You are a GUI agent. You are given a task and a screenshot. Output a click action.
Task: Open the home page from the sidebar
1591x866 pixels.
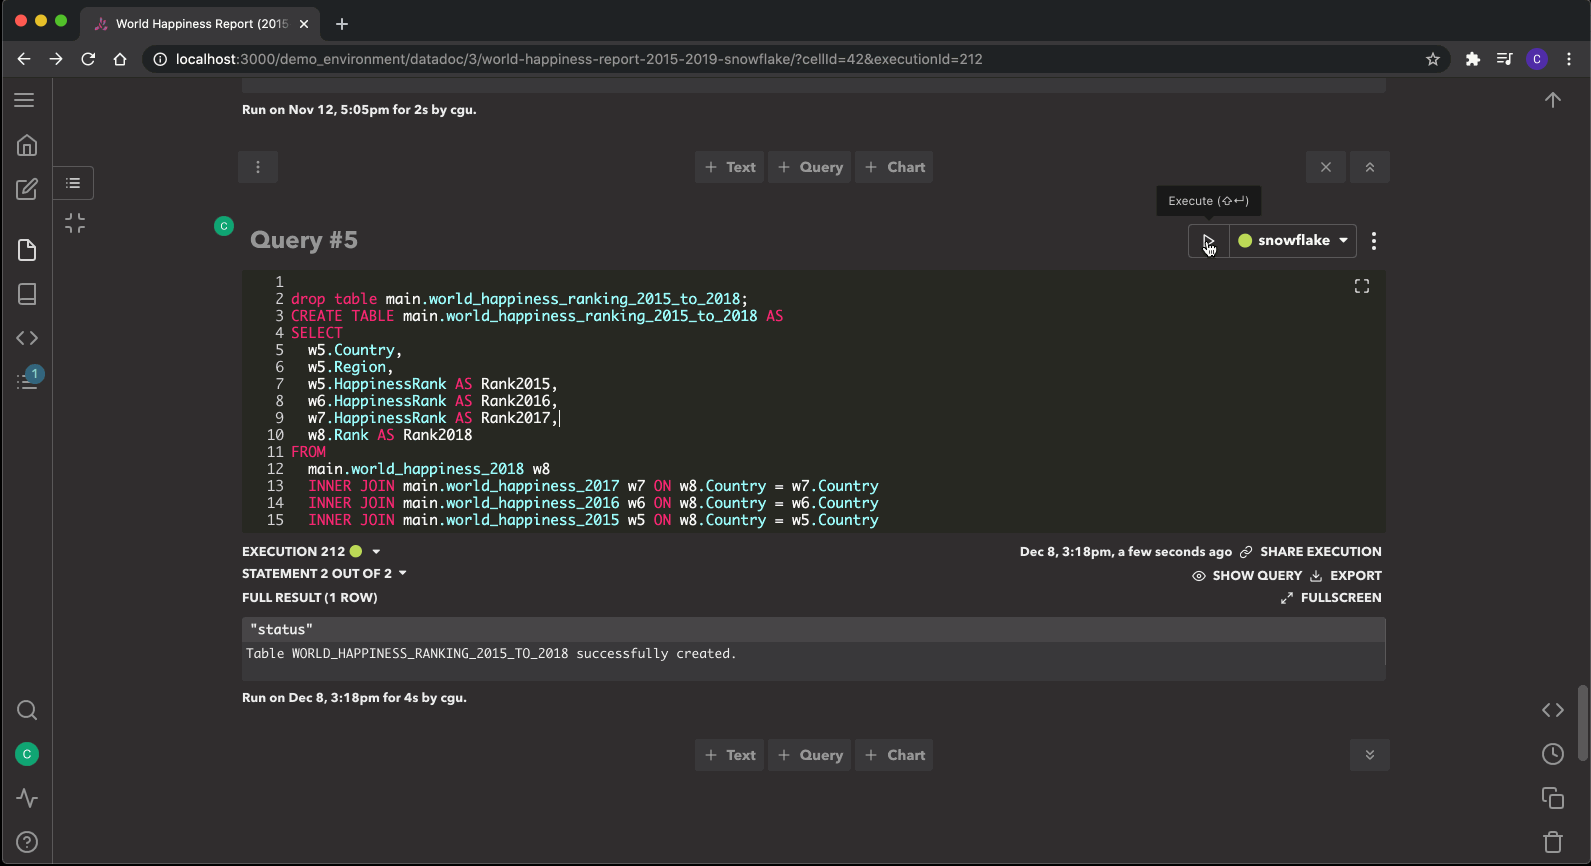pyautogui.click(x=27, y=146)
